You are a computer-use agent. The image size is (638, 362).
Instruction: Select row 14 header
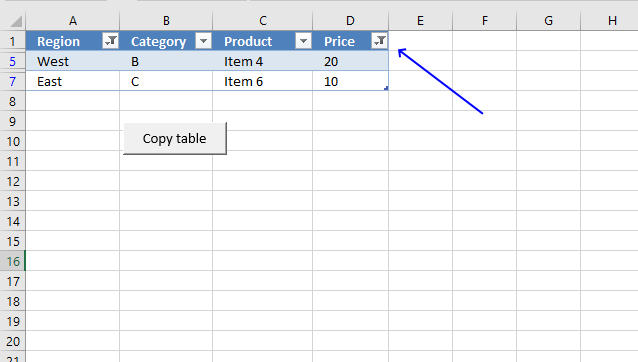(x=13, y=221)
